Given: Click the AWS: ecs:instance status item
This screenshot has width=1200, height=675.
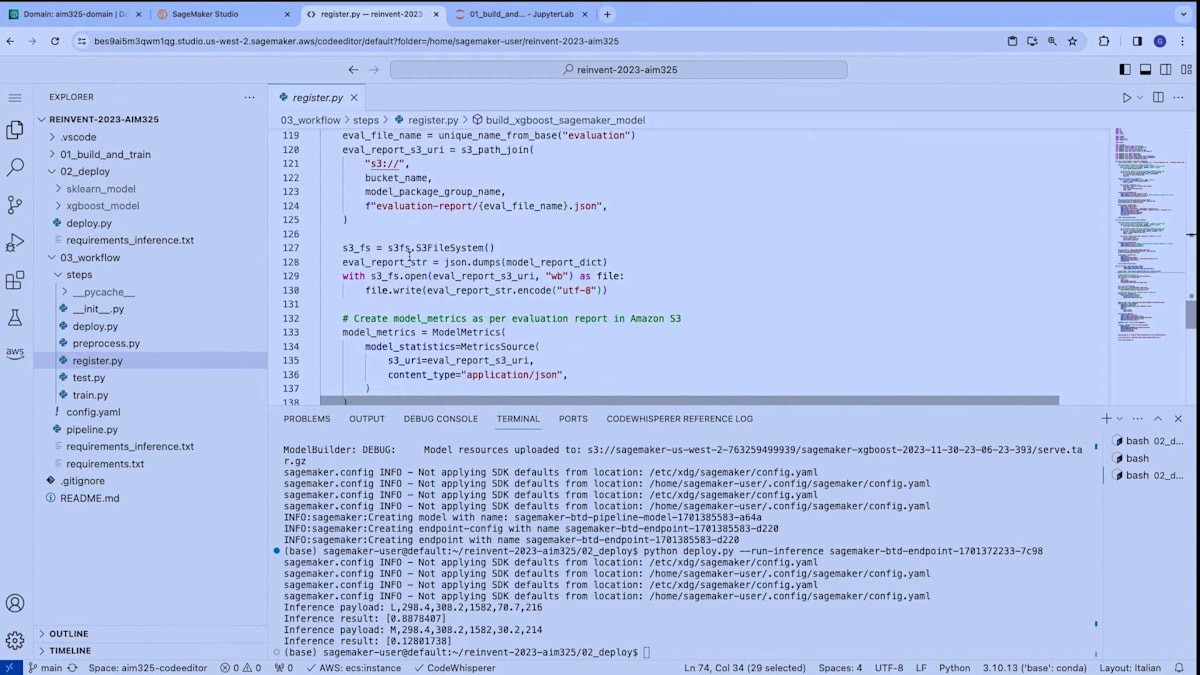Looking at the screenshot, I should (x=353, y=667).
